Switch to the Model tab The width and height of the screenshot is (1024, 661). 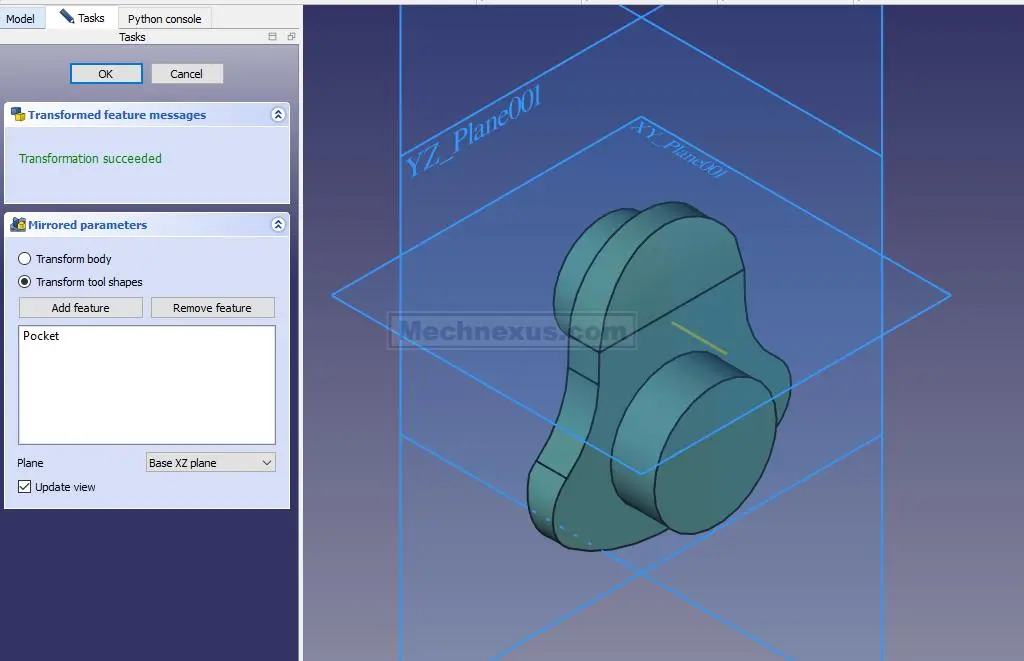click(x=21, y=18)
